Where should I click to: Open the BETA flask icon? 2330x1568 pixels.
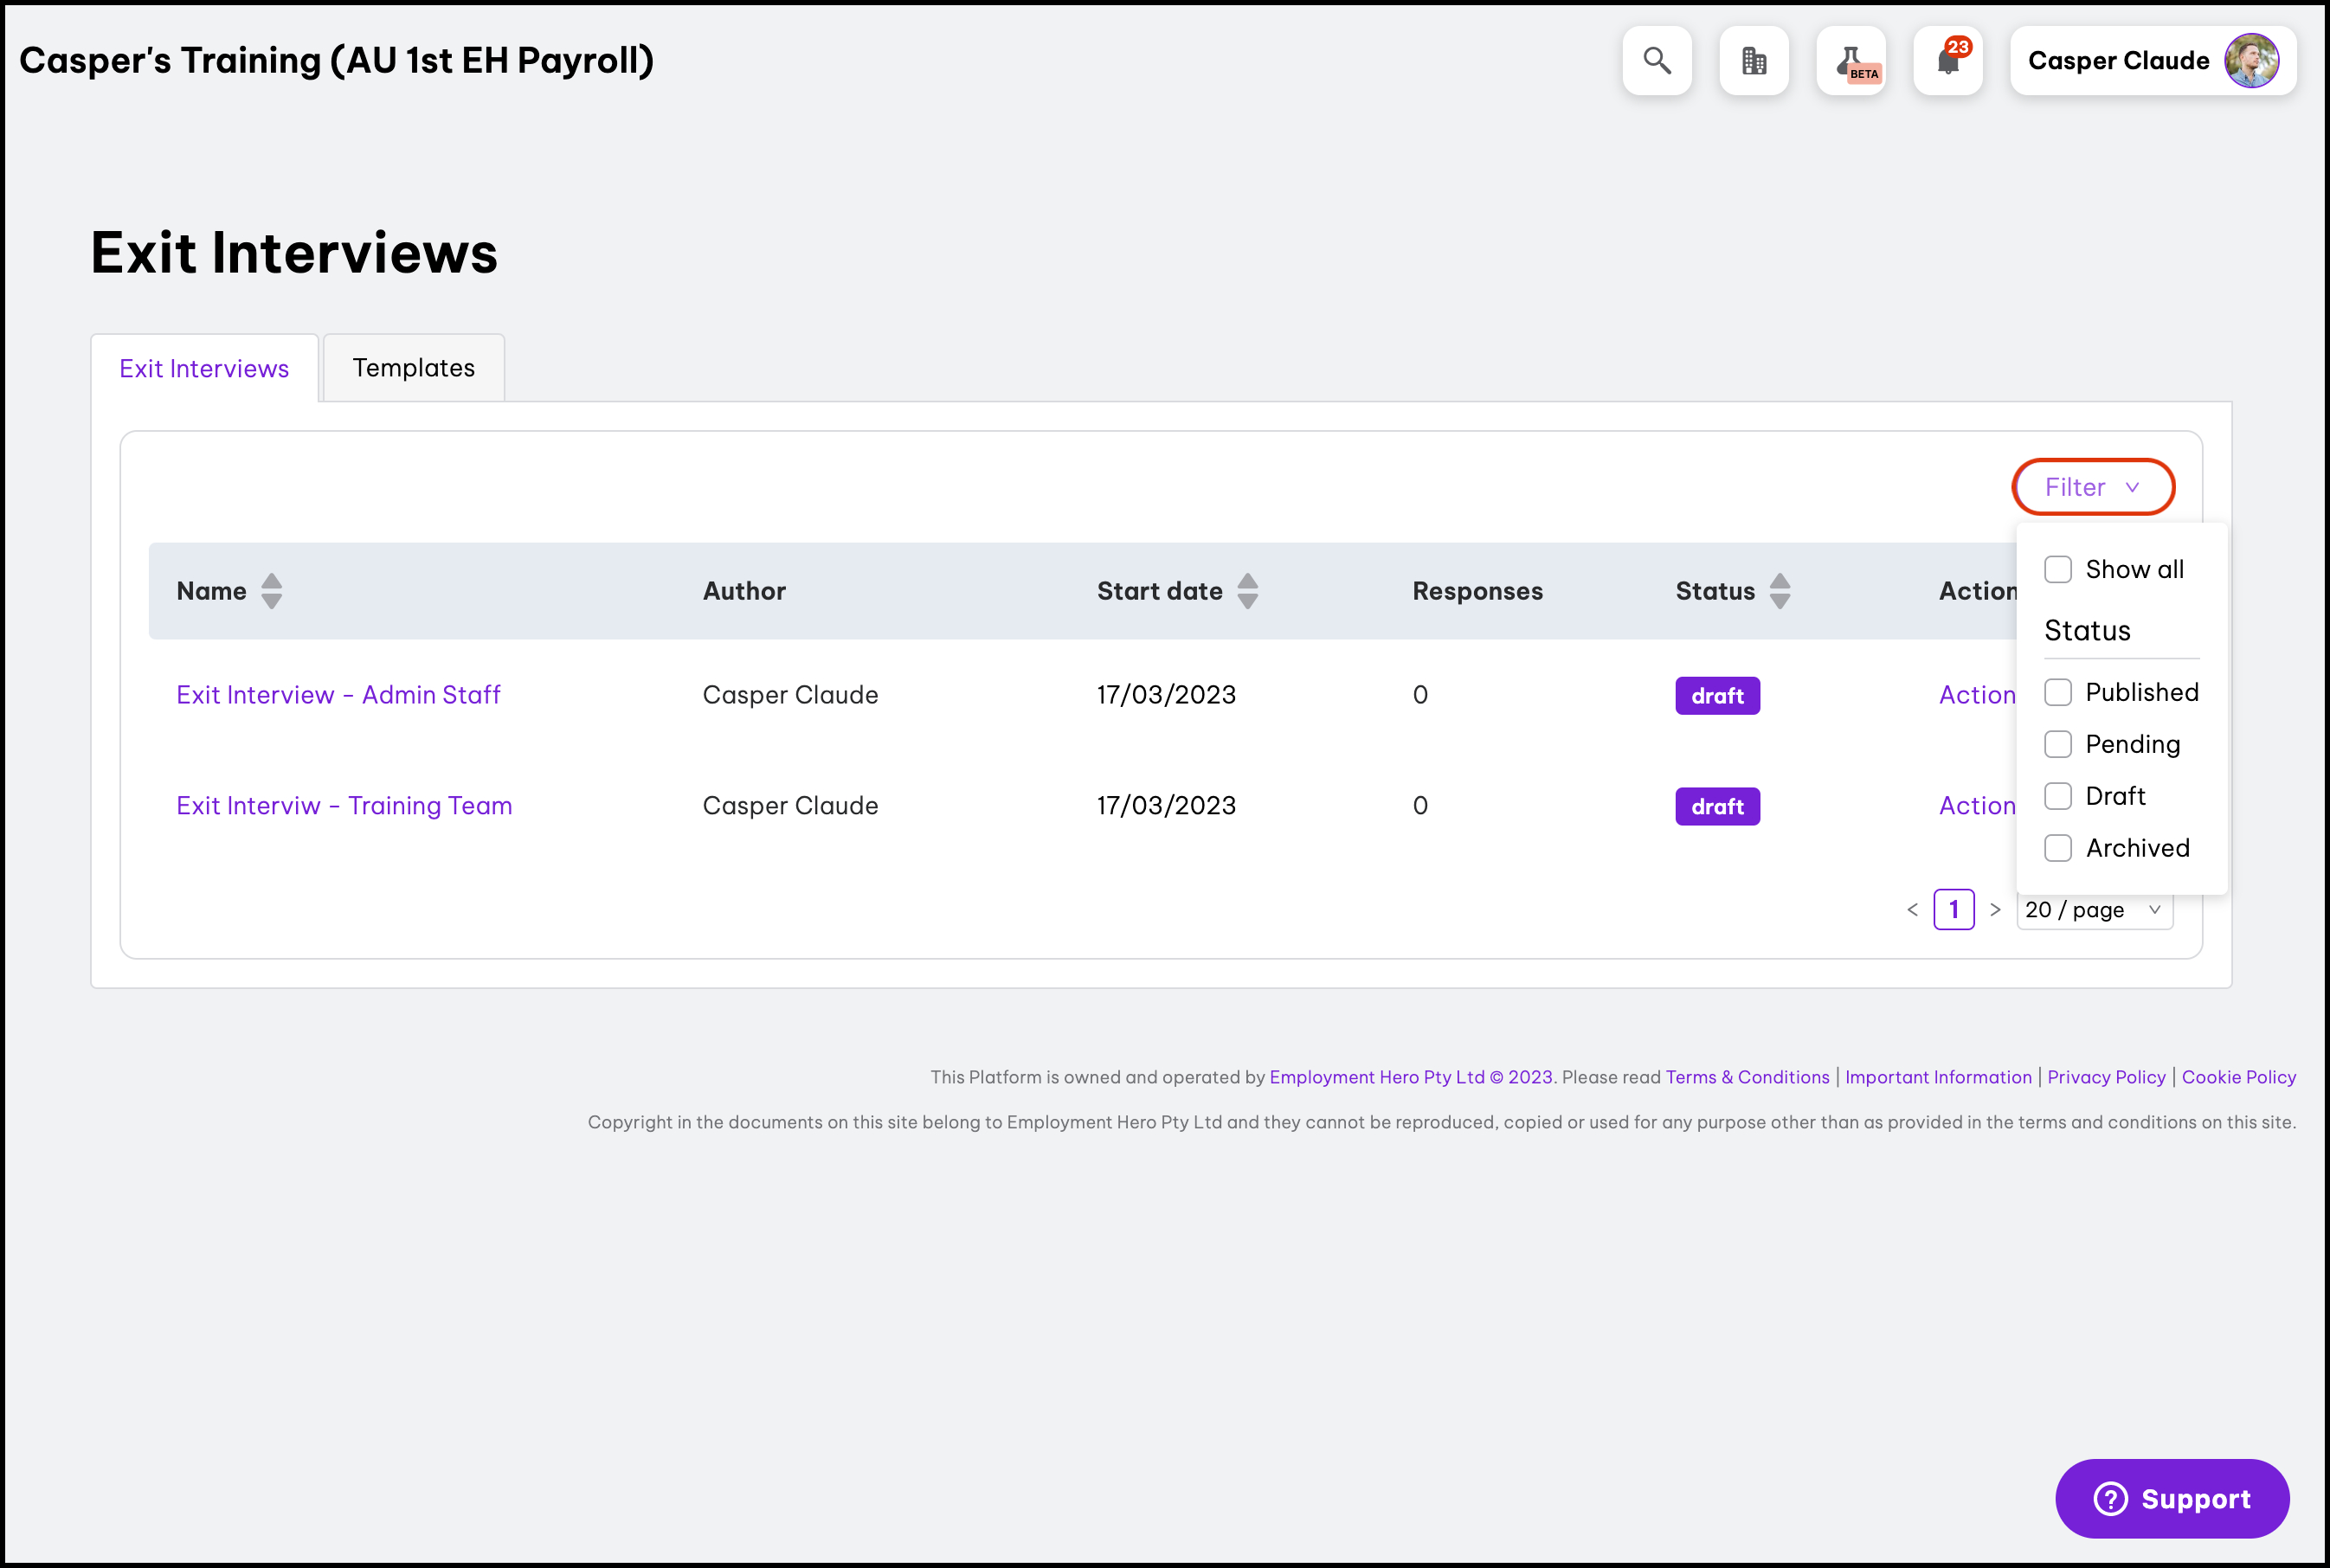(1850, 61)
